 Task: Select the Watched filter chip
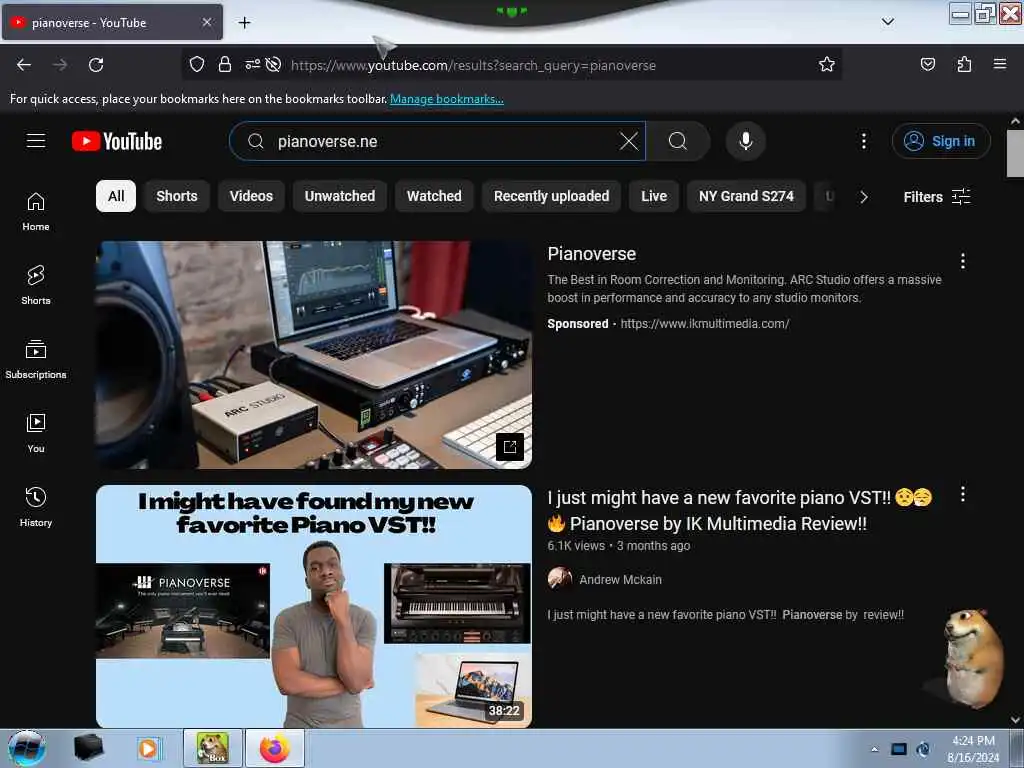pos(434,196)
